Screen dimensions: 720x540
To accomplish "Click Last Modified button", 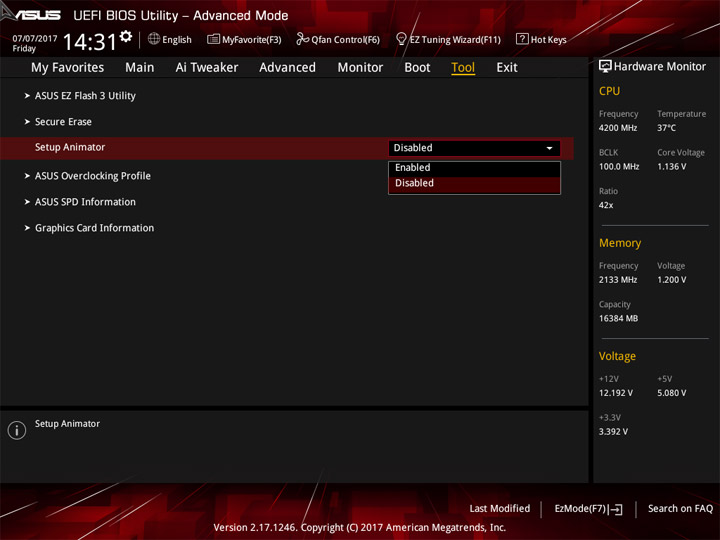I will point(500,509).
